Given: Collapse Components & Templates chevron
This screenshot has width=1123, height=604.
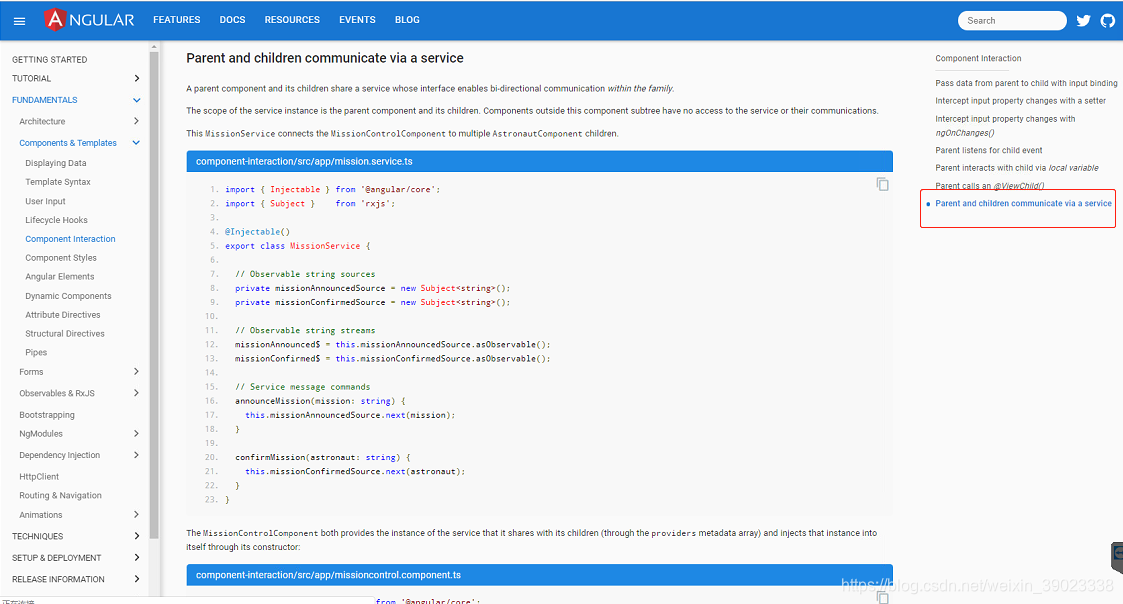Looking at the screenshot, I should [x=136, y=143].
